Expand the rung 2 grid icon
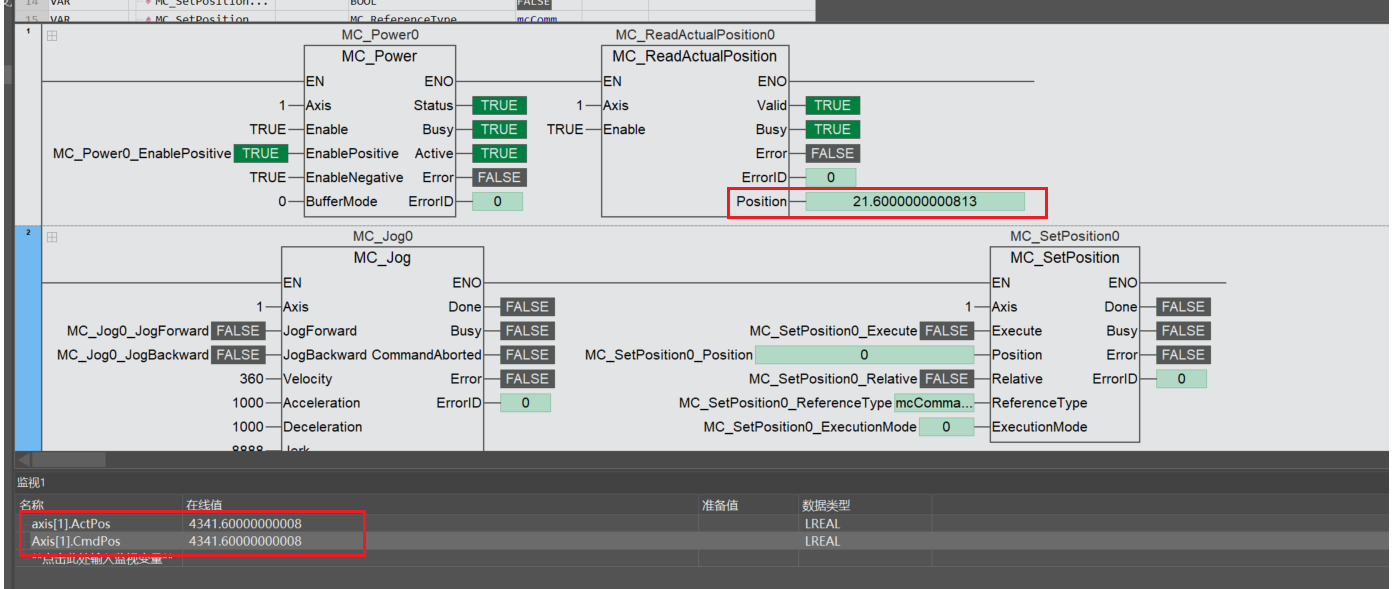Viewport: 1399px width, 589px height. tap(52, 237)
